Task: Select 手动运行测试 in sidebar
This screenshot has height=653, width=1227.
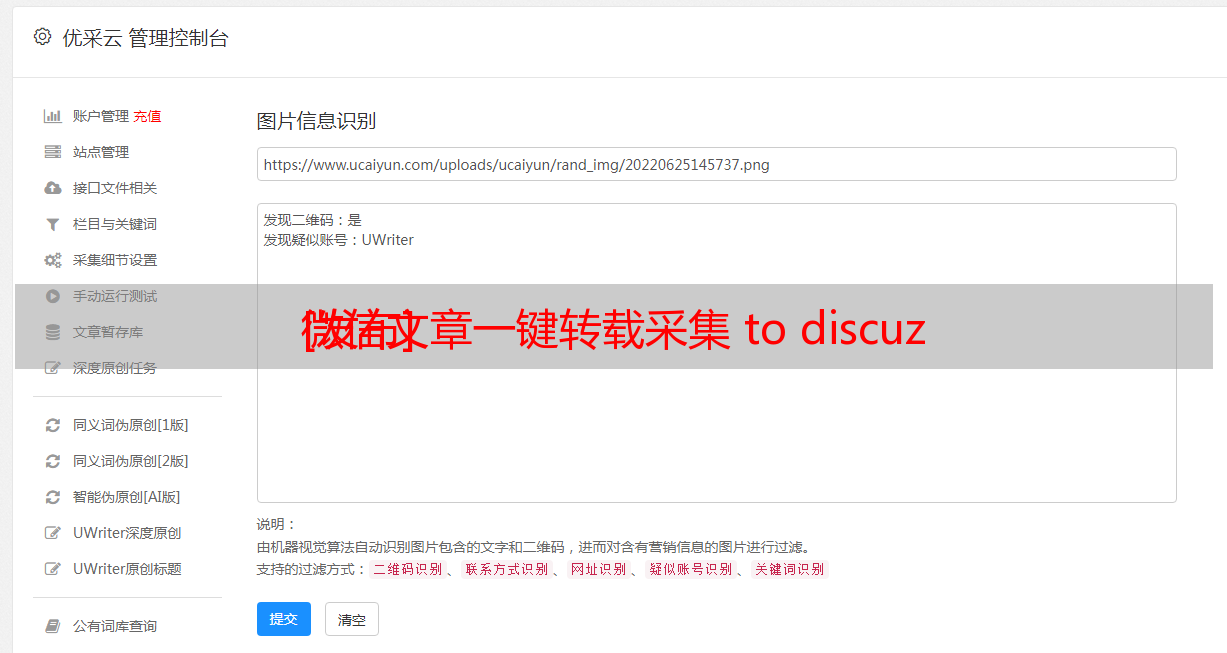Action: point(115,296)
